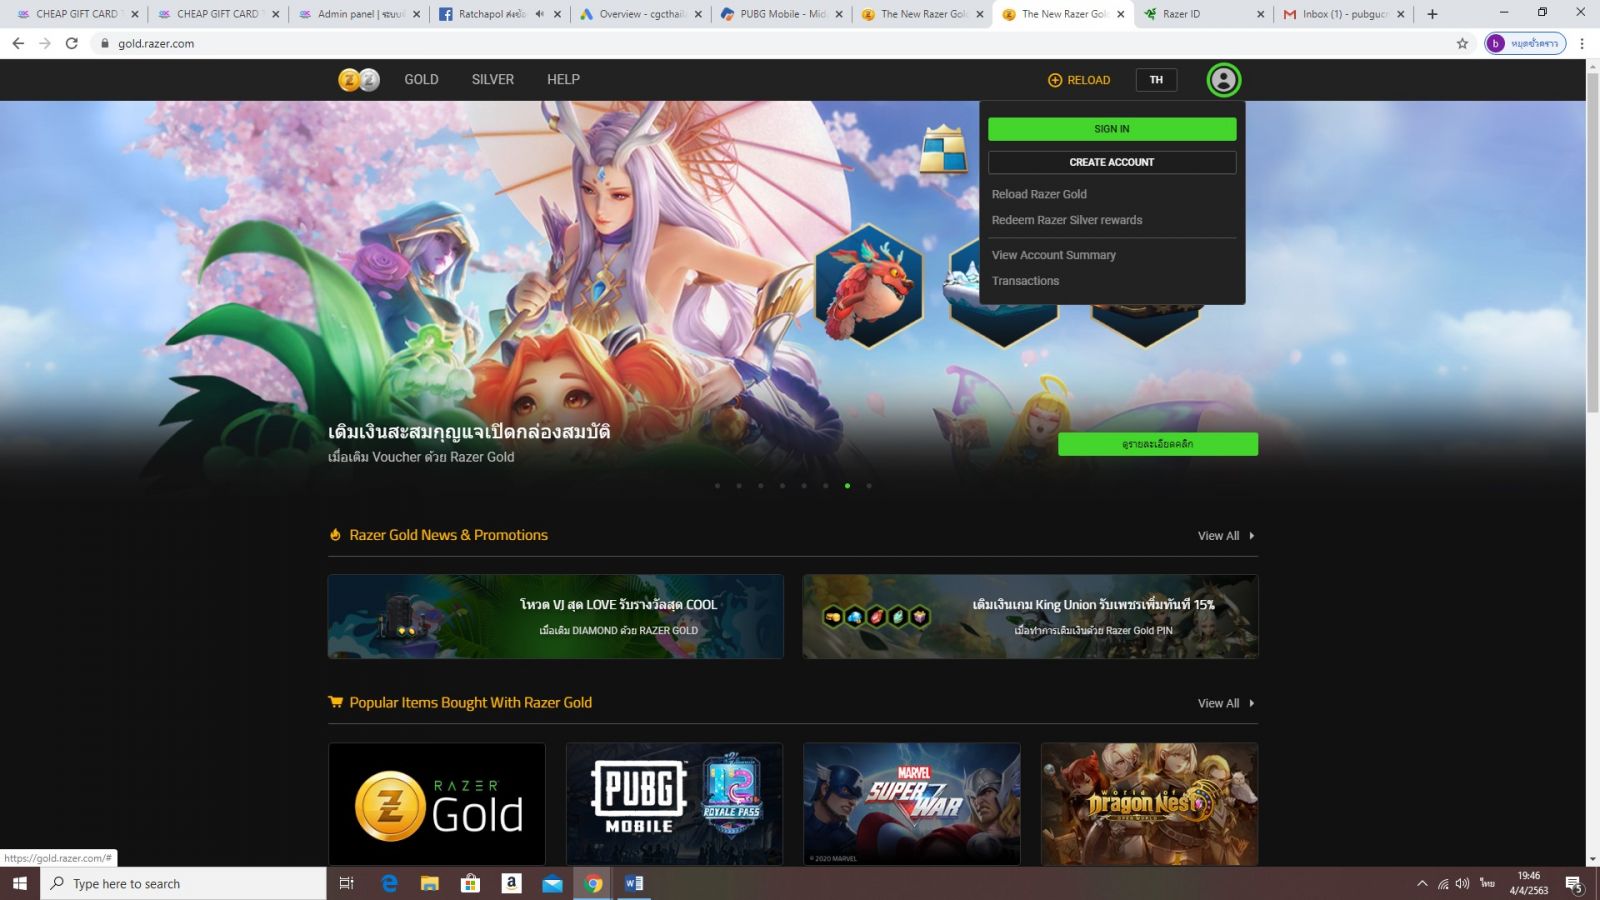Launch Microsoft Edge from the taskbar

(x=389, y=883)
